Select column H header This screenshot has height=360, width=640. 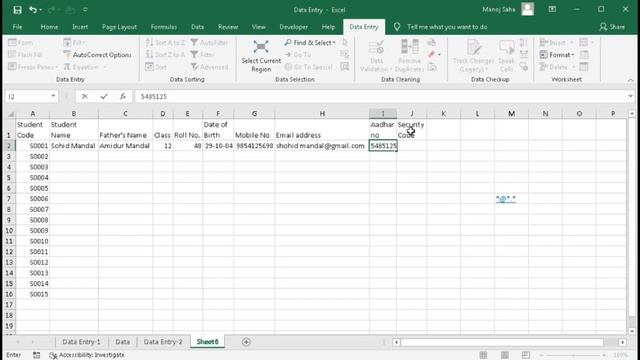(322, 113)
